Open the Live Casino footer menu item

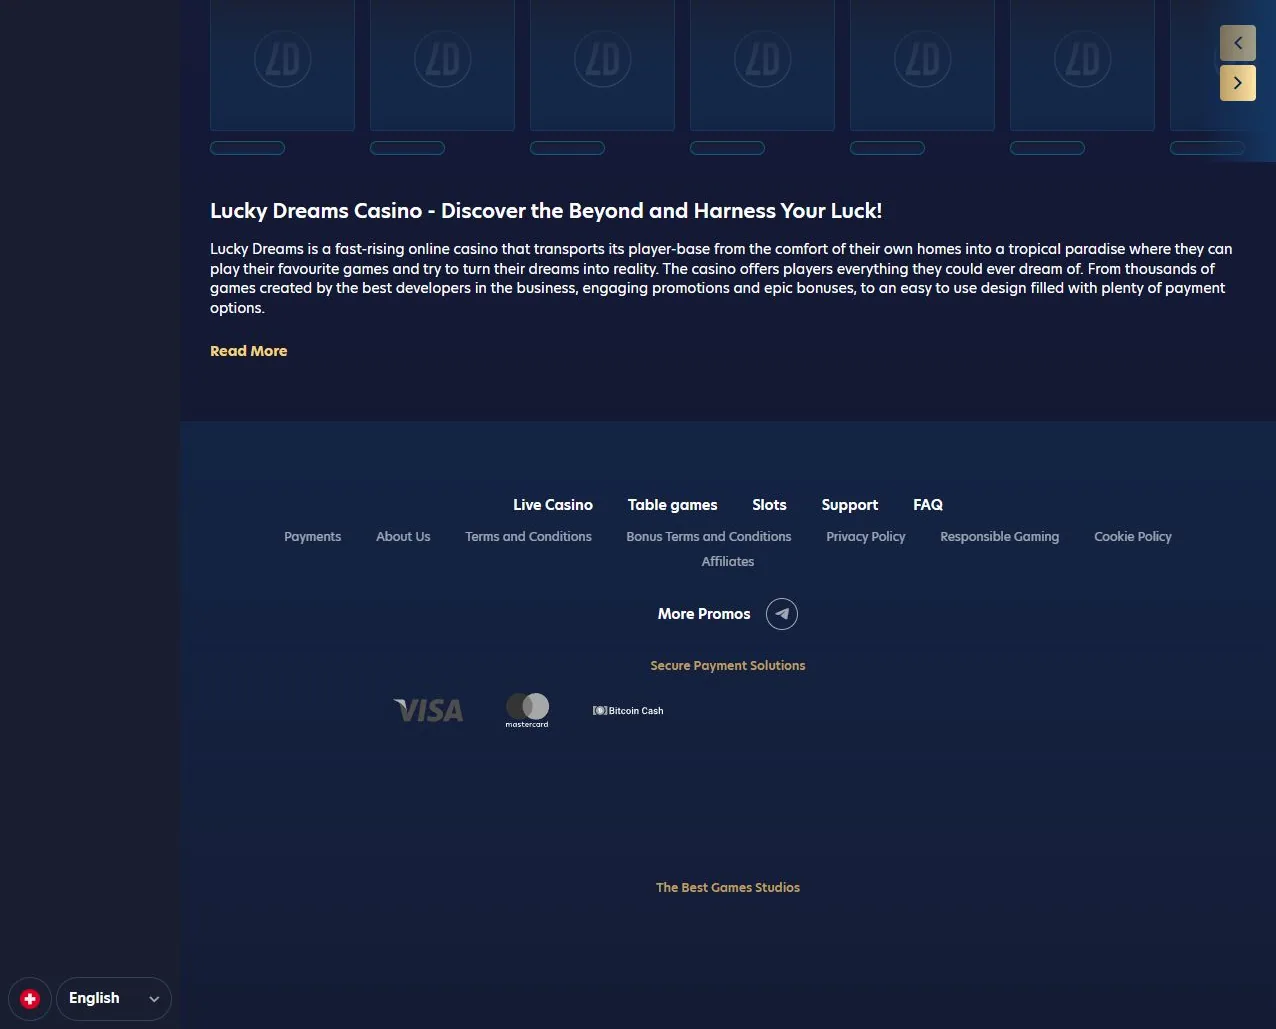pyautogui.click(x=553, y=505)
